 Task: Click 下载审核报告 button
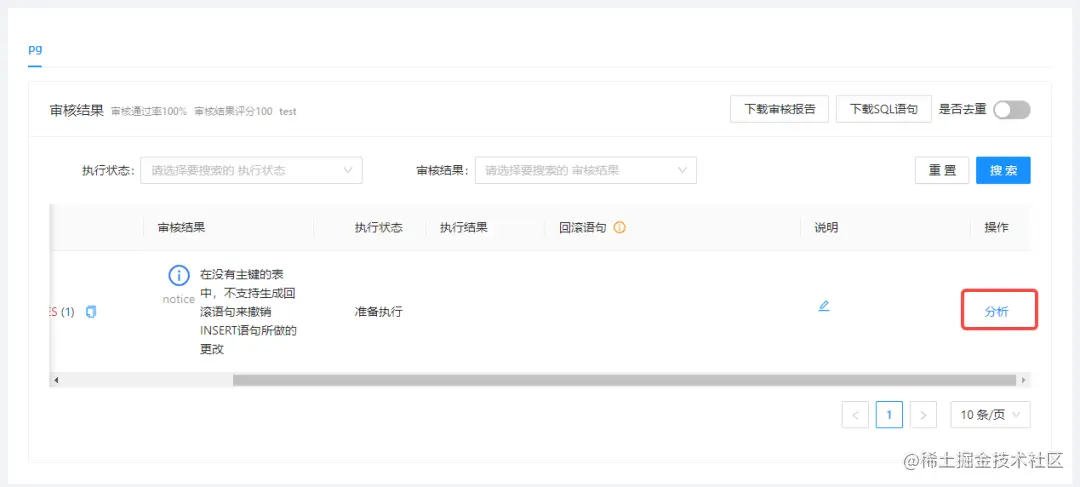coord(780,110)
